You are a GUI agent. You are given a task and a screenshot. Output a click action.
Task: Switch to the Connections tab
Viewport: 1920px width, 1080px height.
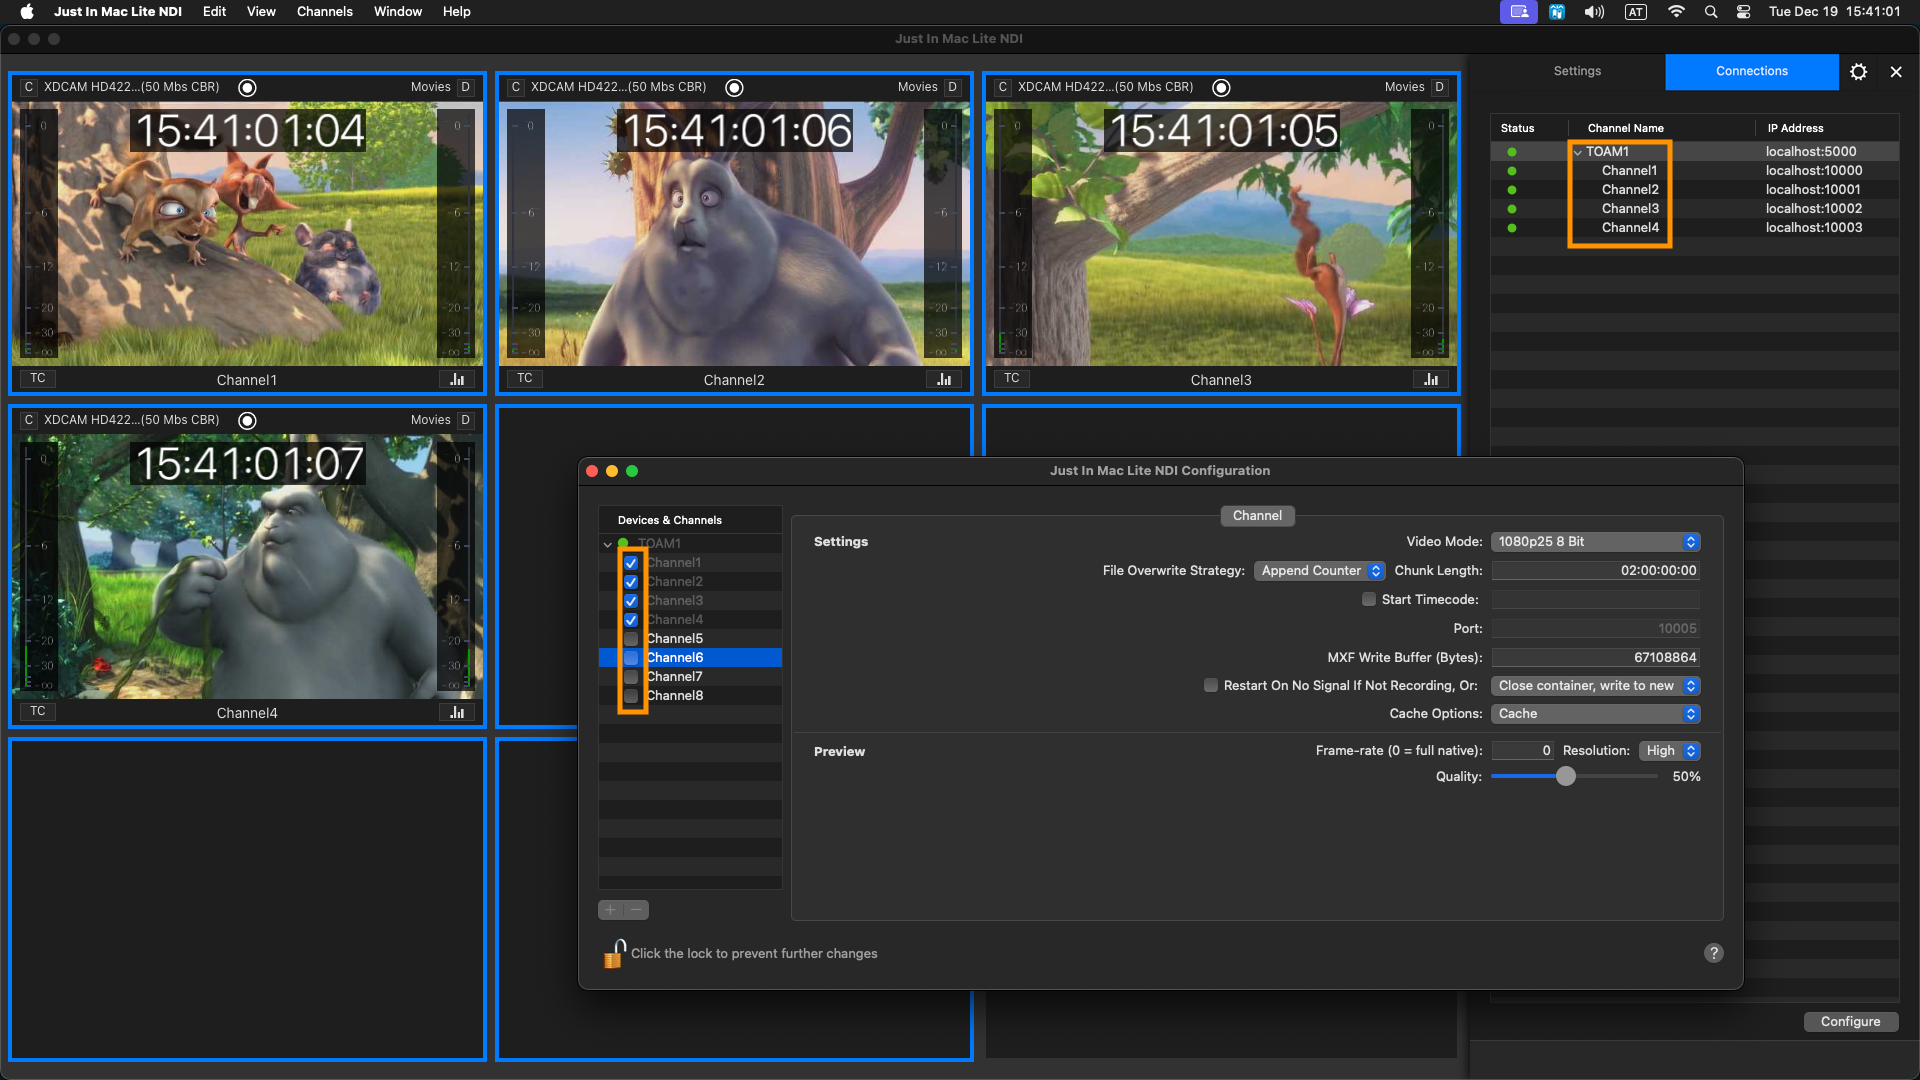point(1751,72)
